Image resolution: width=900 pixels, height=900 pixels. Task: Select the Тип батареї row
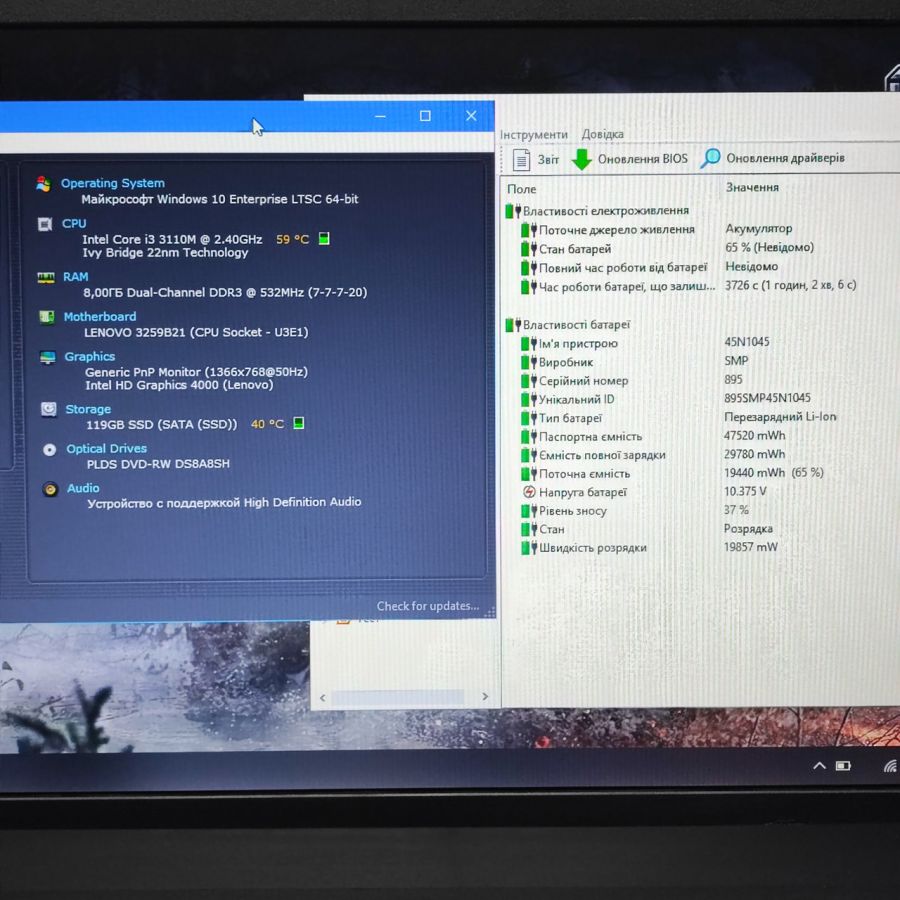(678, 417)
